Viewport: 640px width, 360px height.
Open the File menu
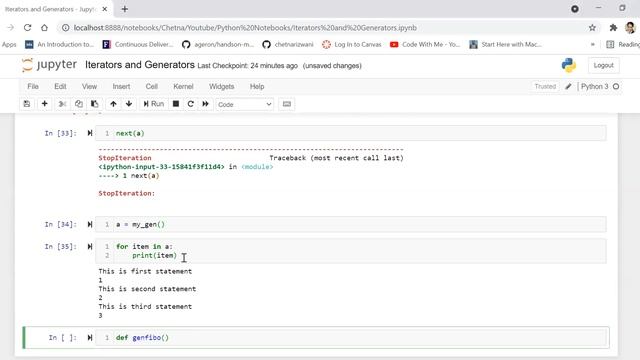point(33,87)
